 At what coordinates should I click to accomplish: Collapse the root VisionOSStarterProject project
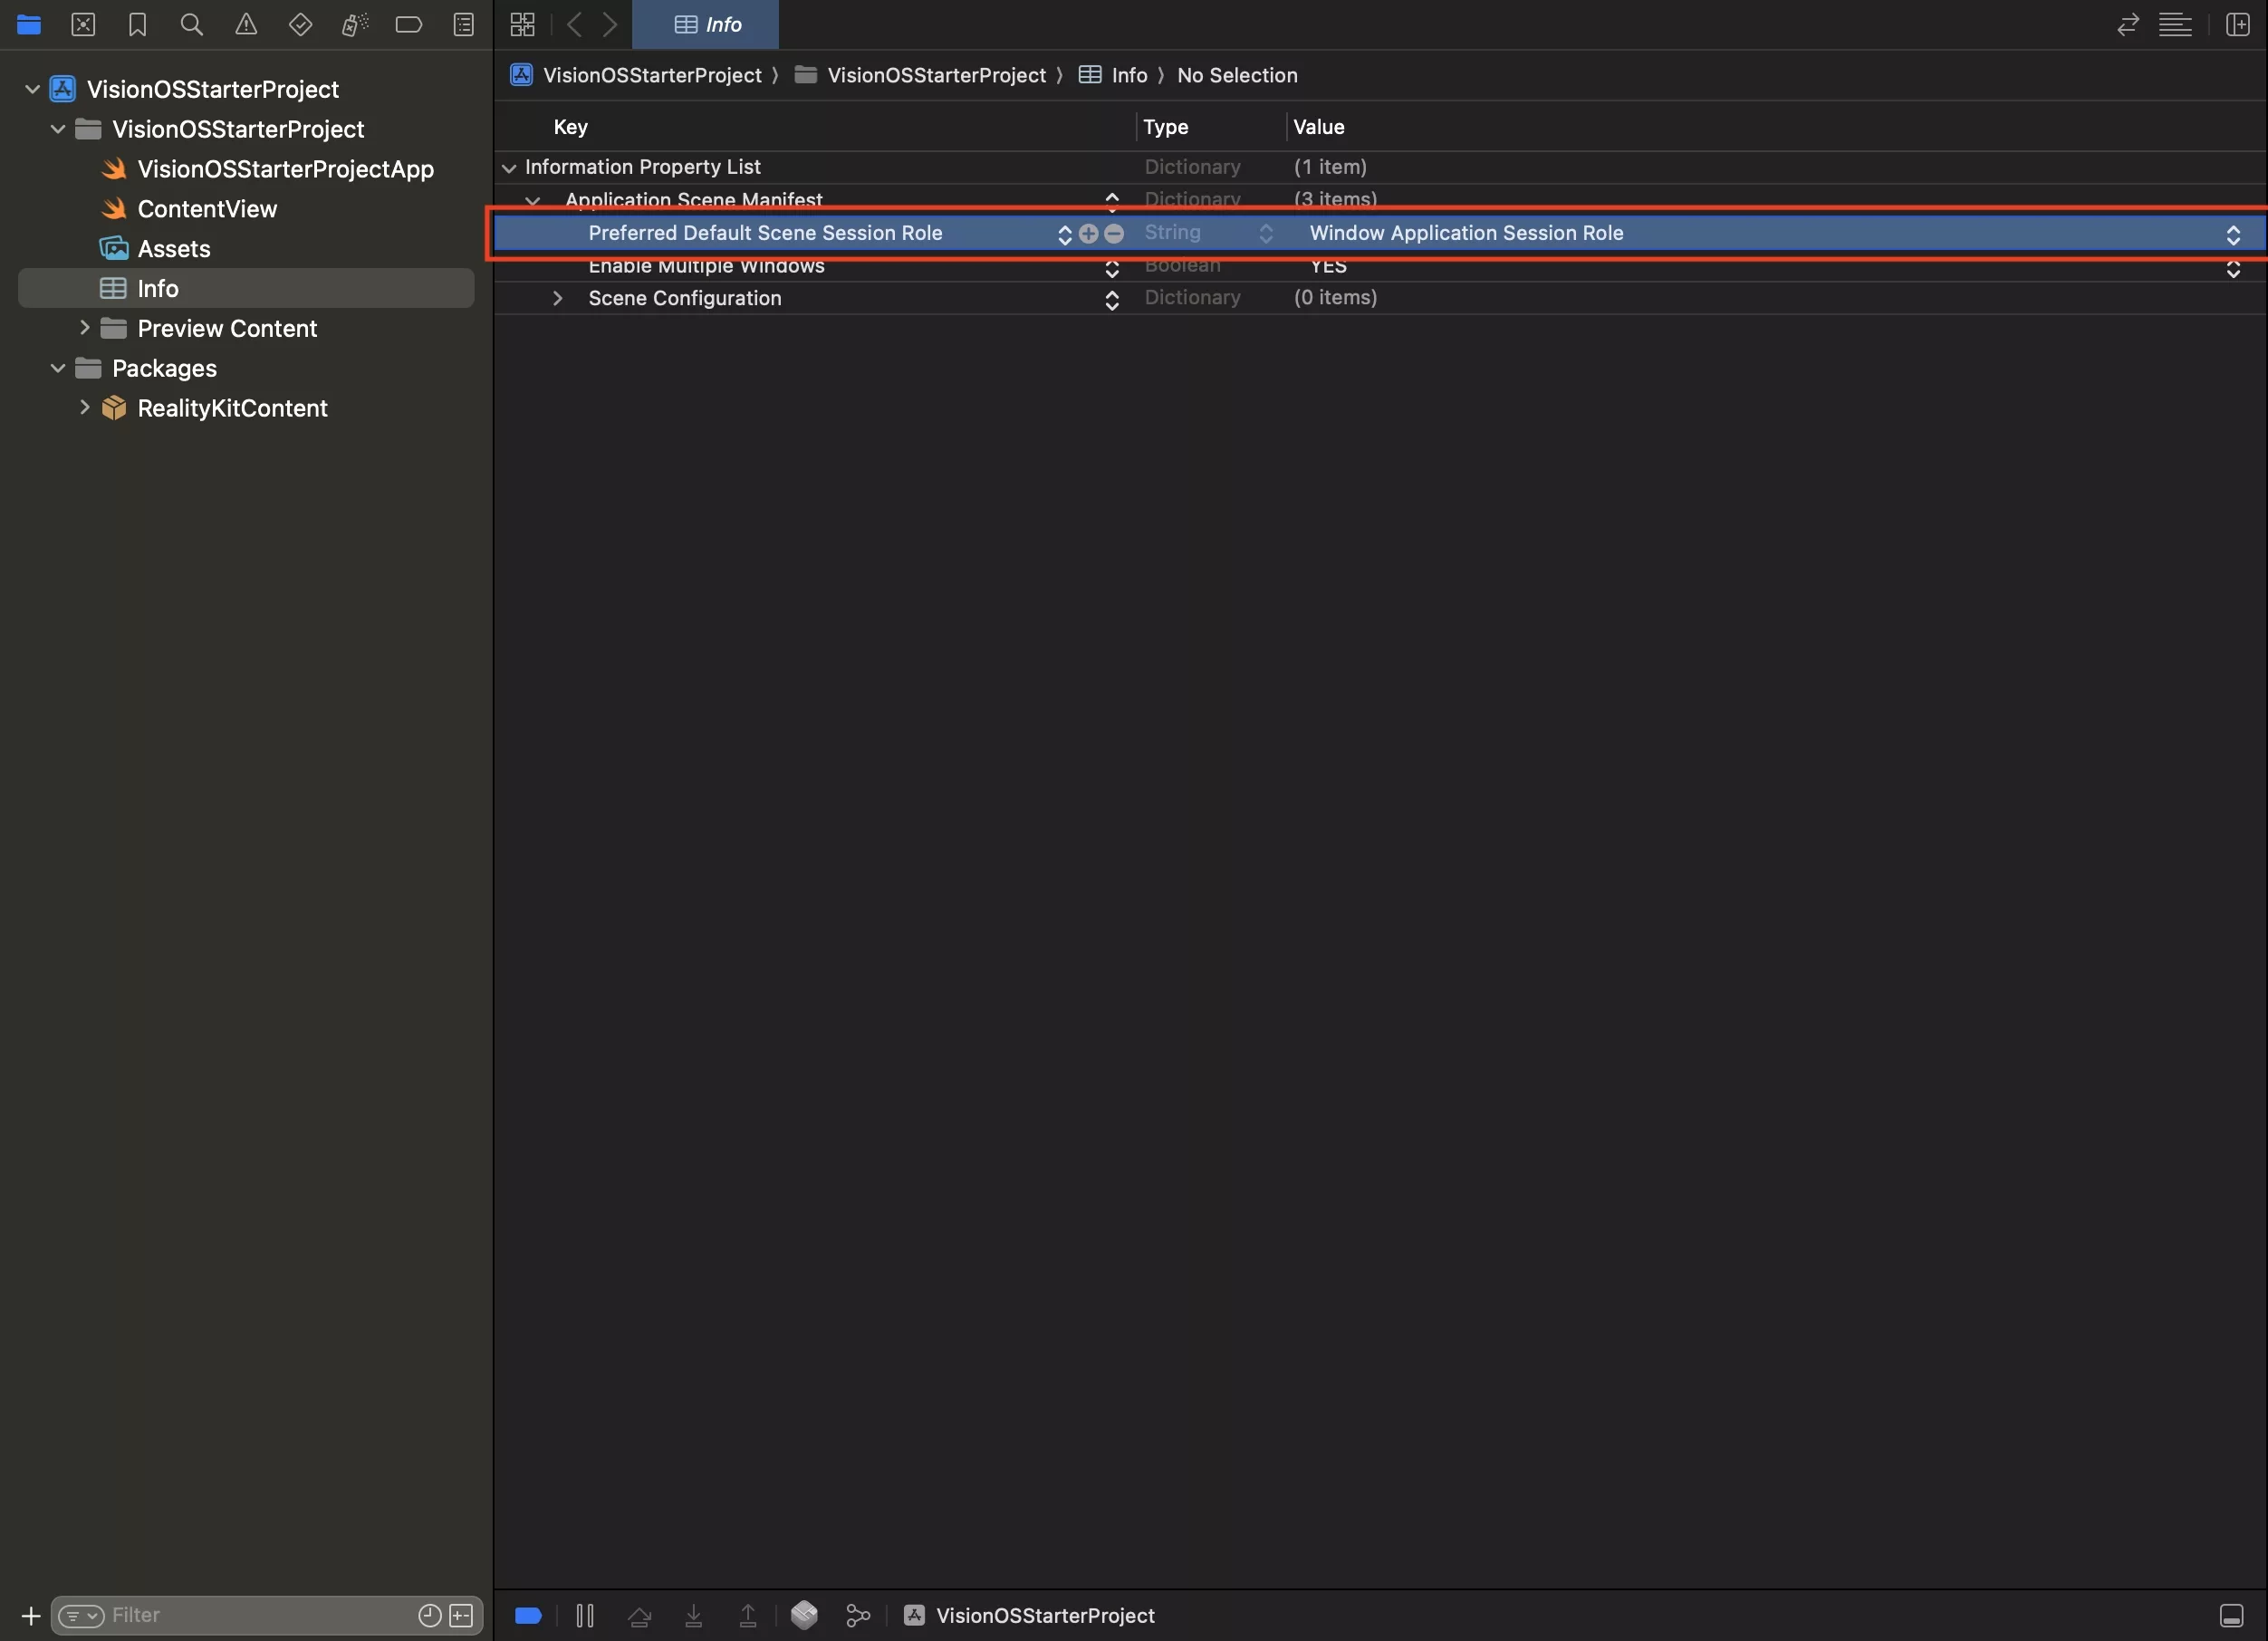pos(32,89)
